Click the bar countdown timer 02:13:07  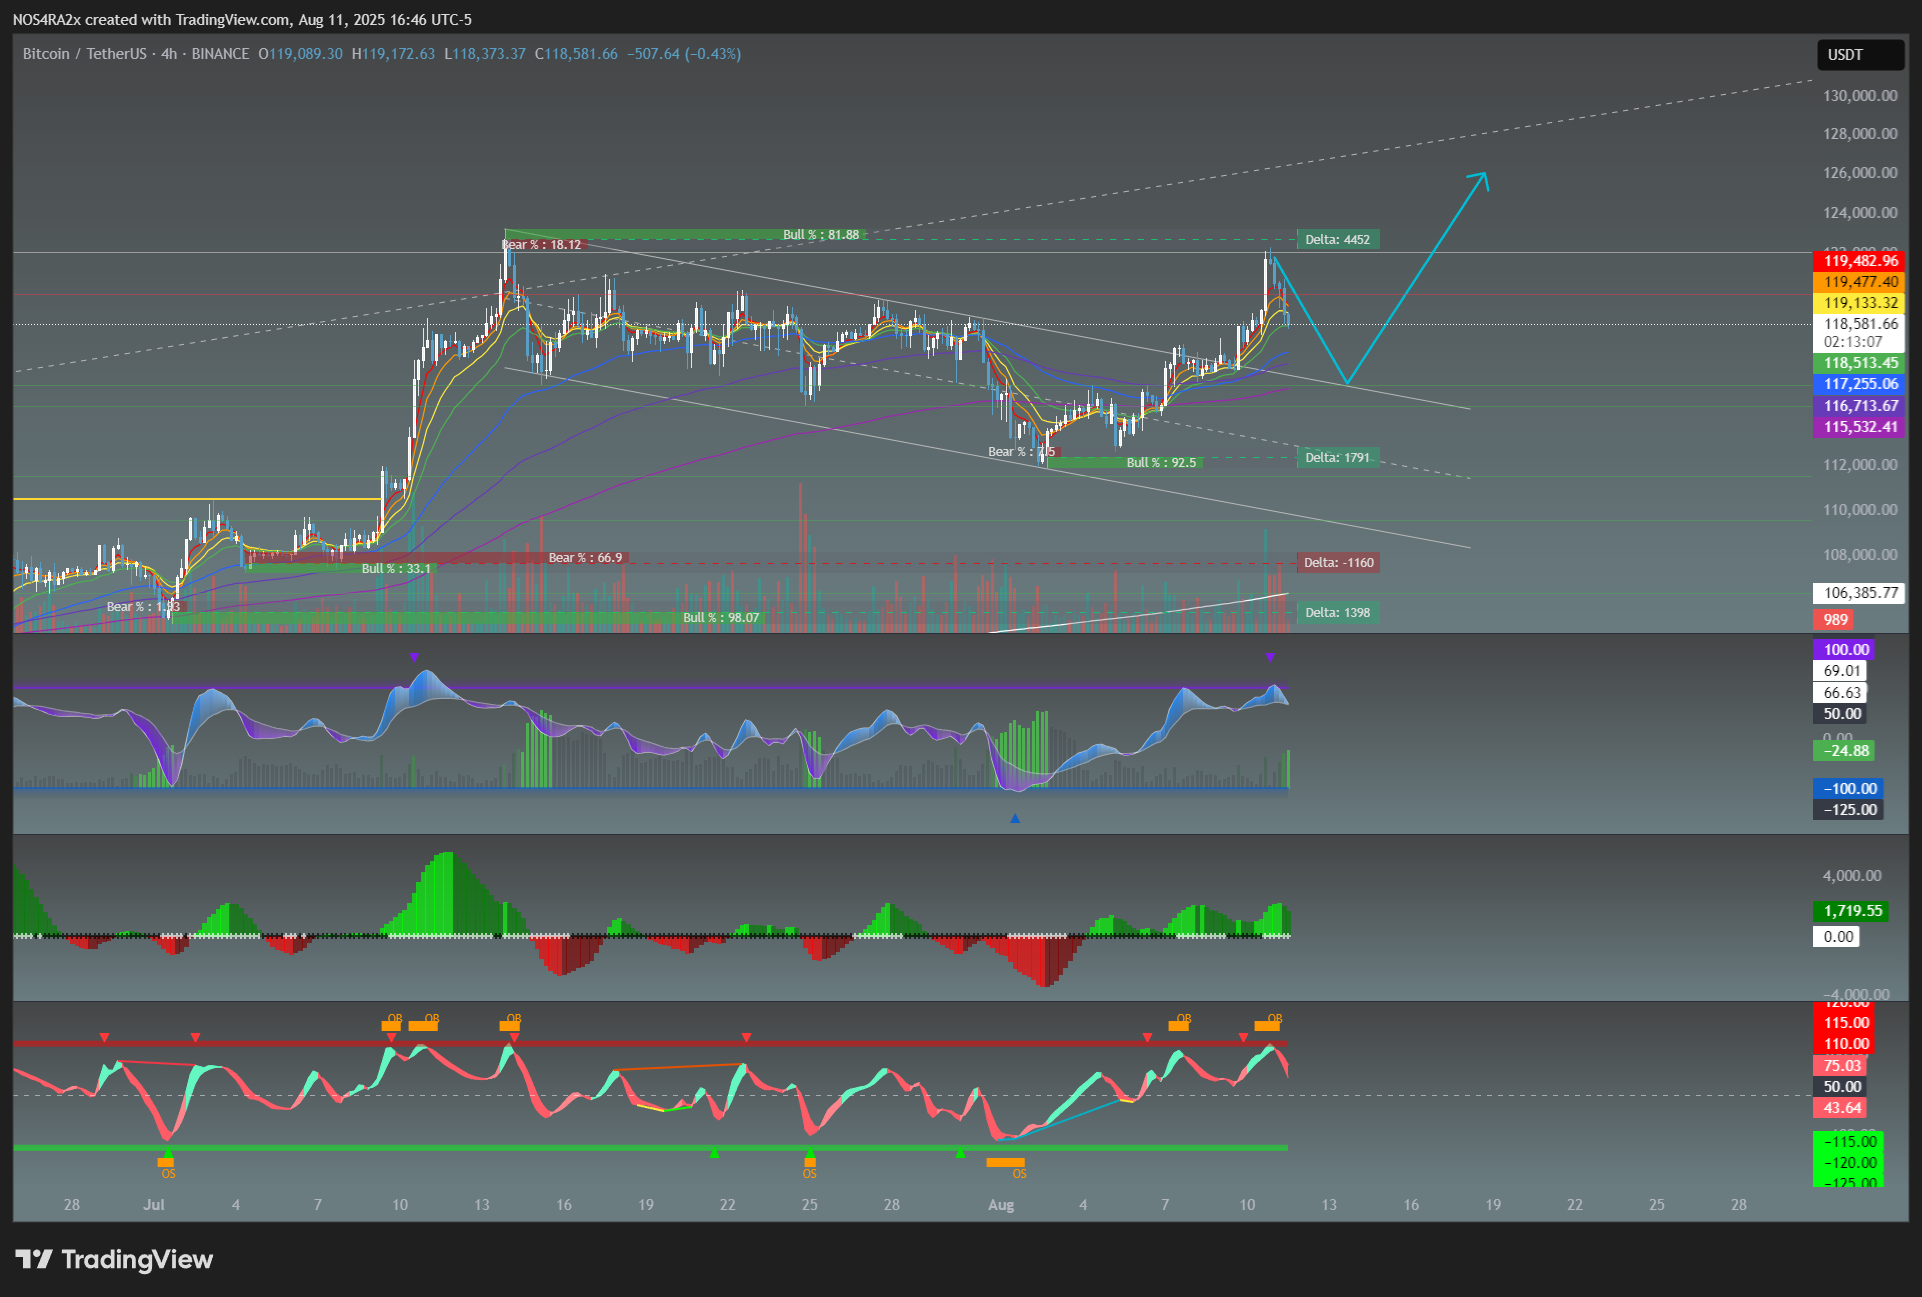tap(1853, 342)
